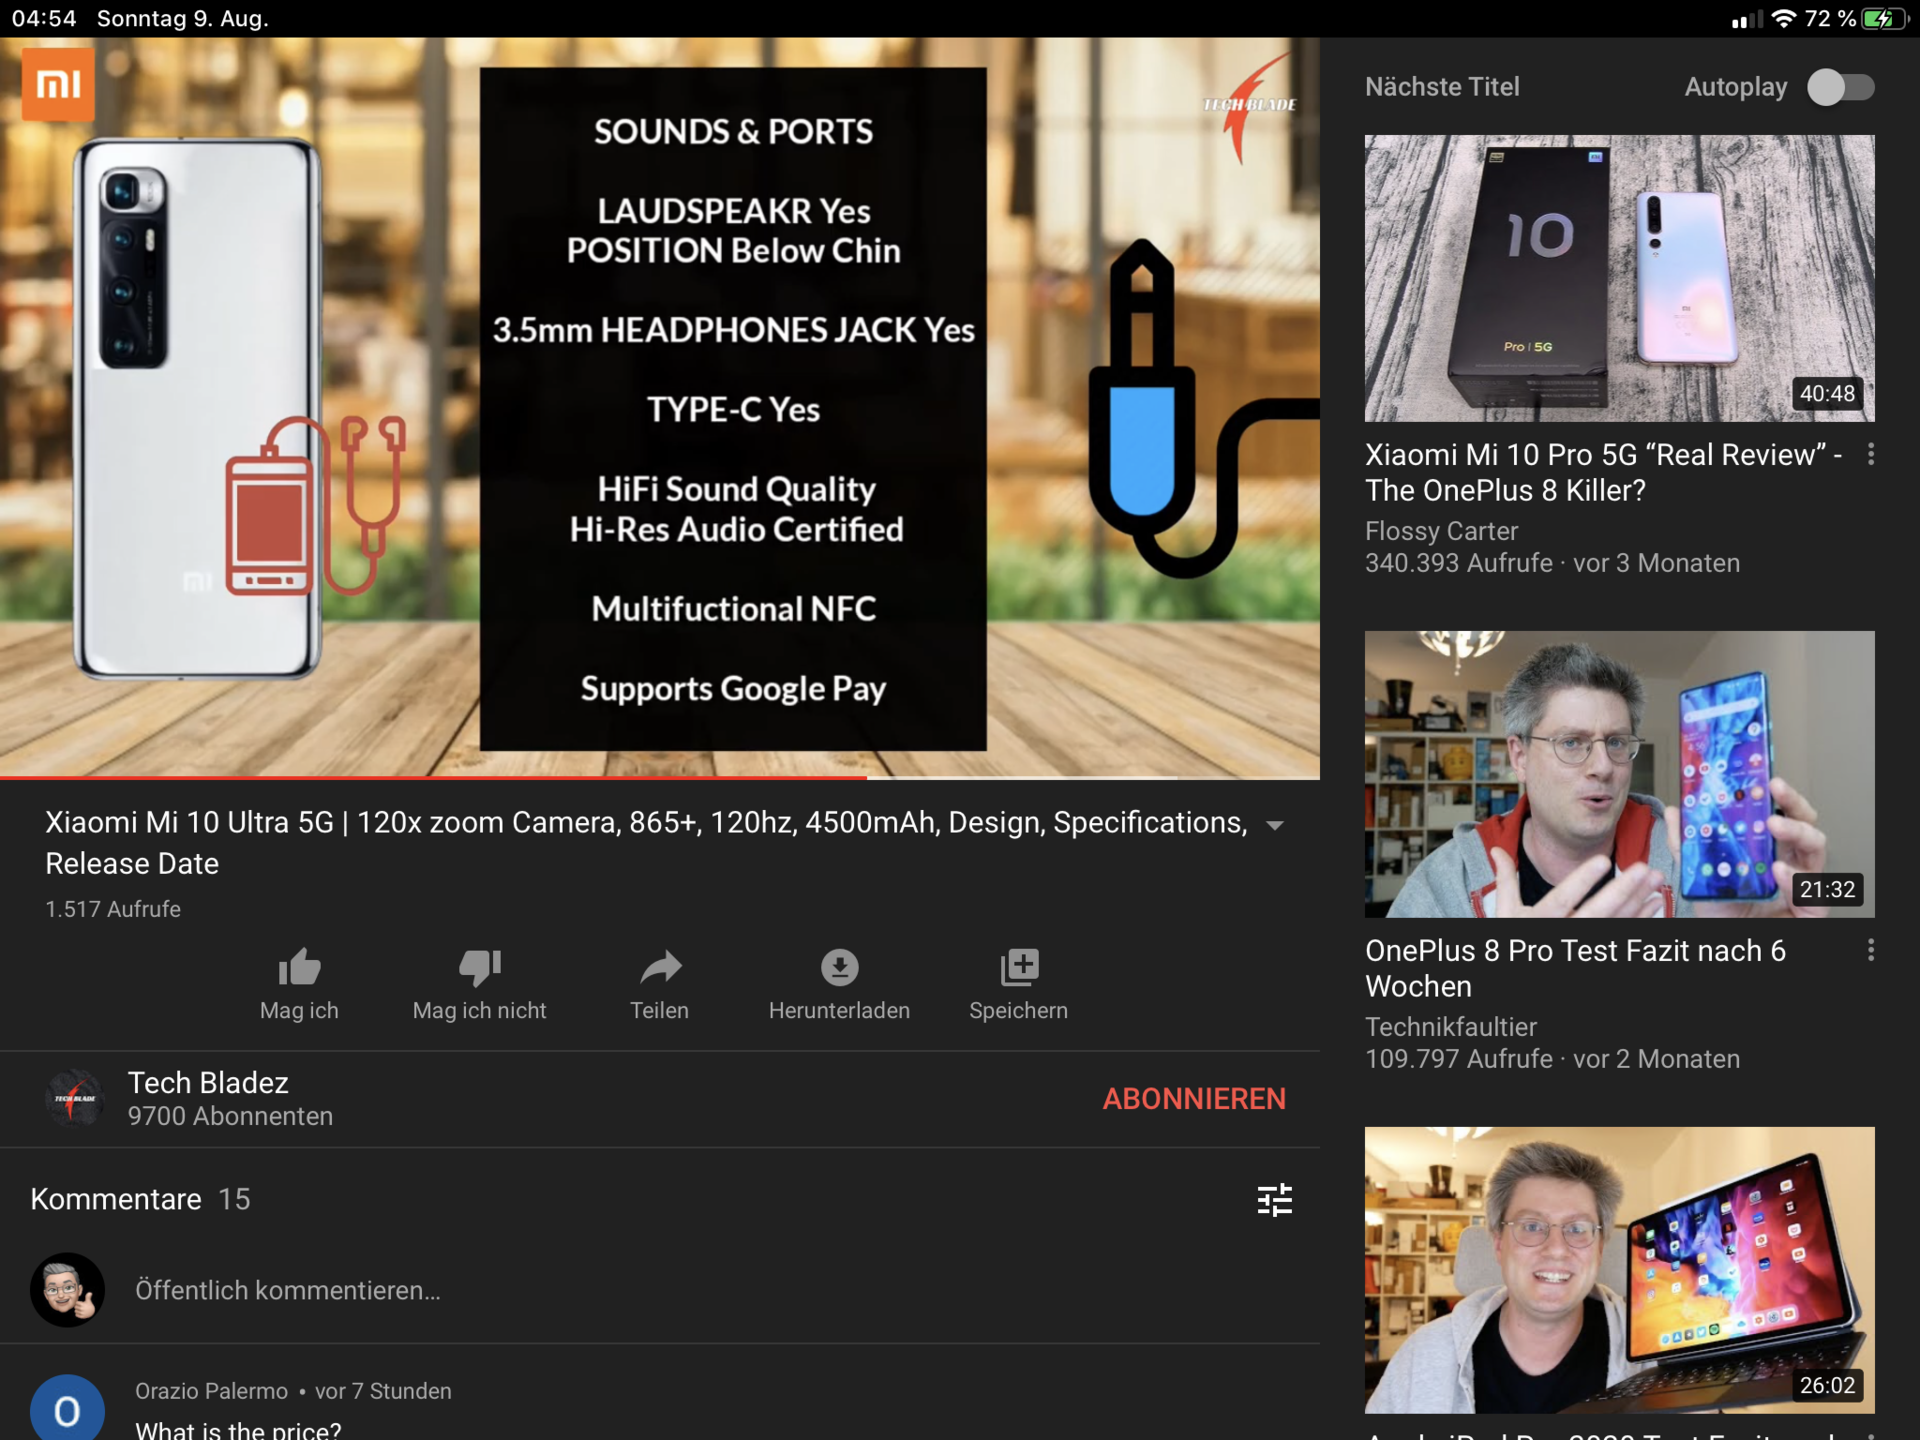Open the Technikfaultier channel link
The image size is (1920, 1440).
[x=1450, y=1027]
